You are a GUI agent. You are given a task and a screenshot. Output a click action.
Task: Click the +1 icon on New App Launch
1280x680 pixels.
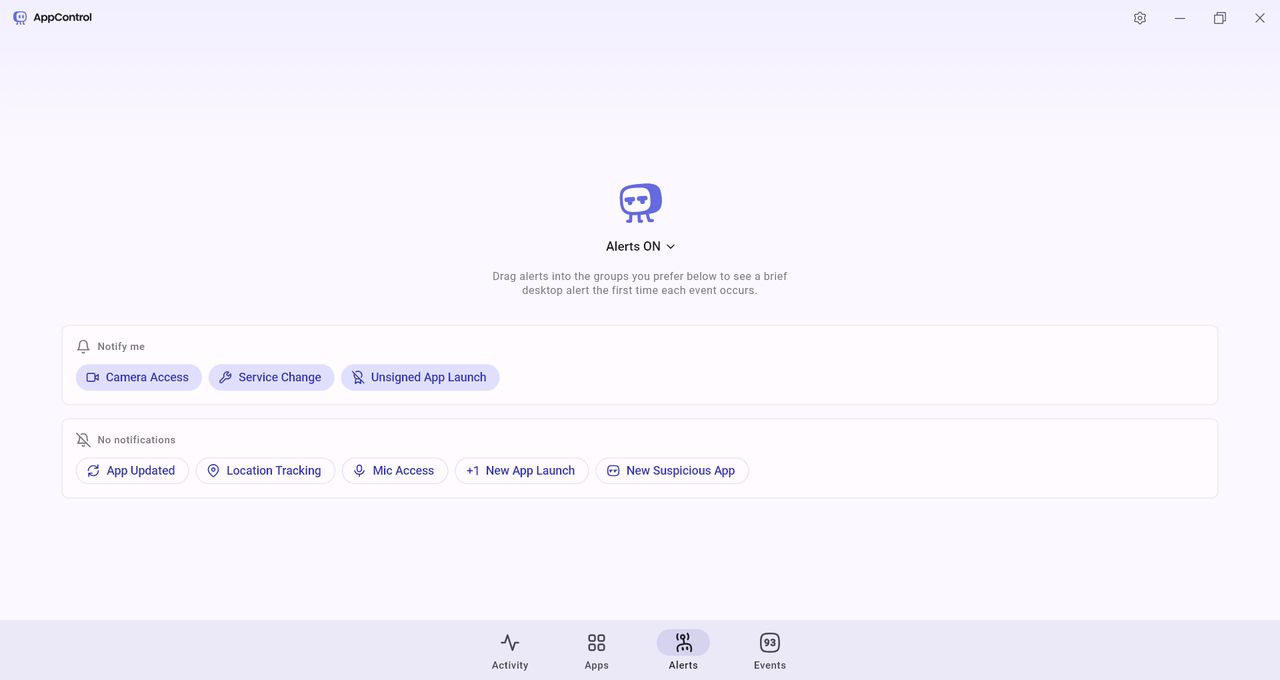pyautogui.click(x=473, y=471)
